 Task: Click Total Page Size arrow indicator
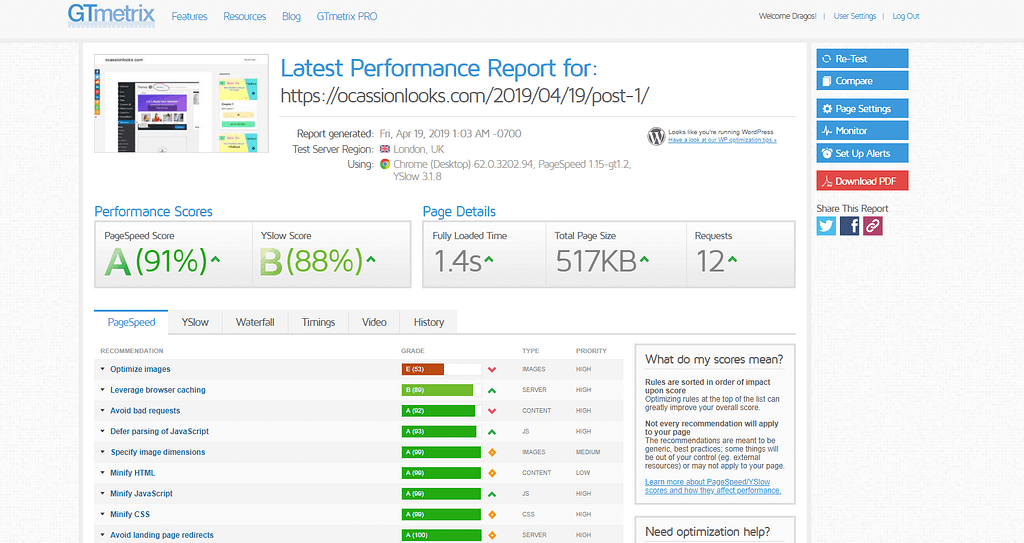[645, 260]
